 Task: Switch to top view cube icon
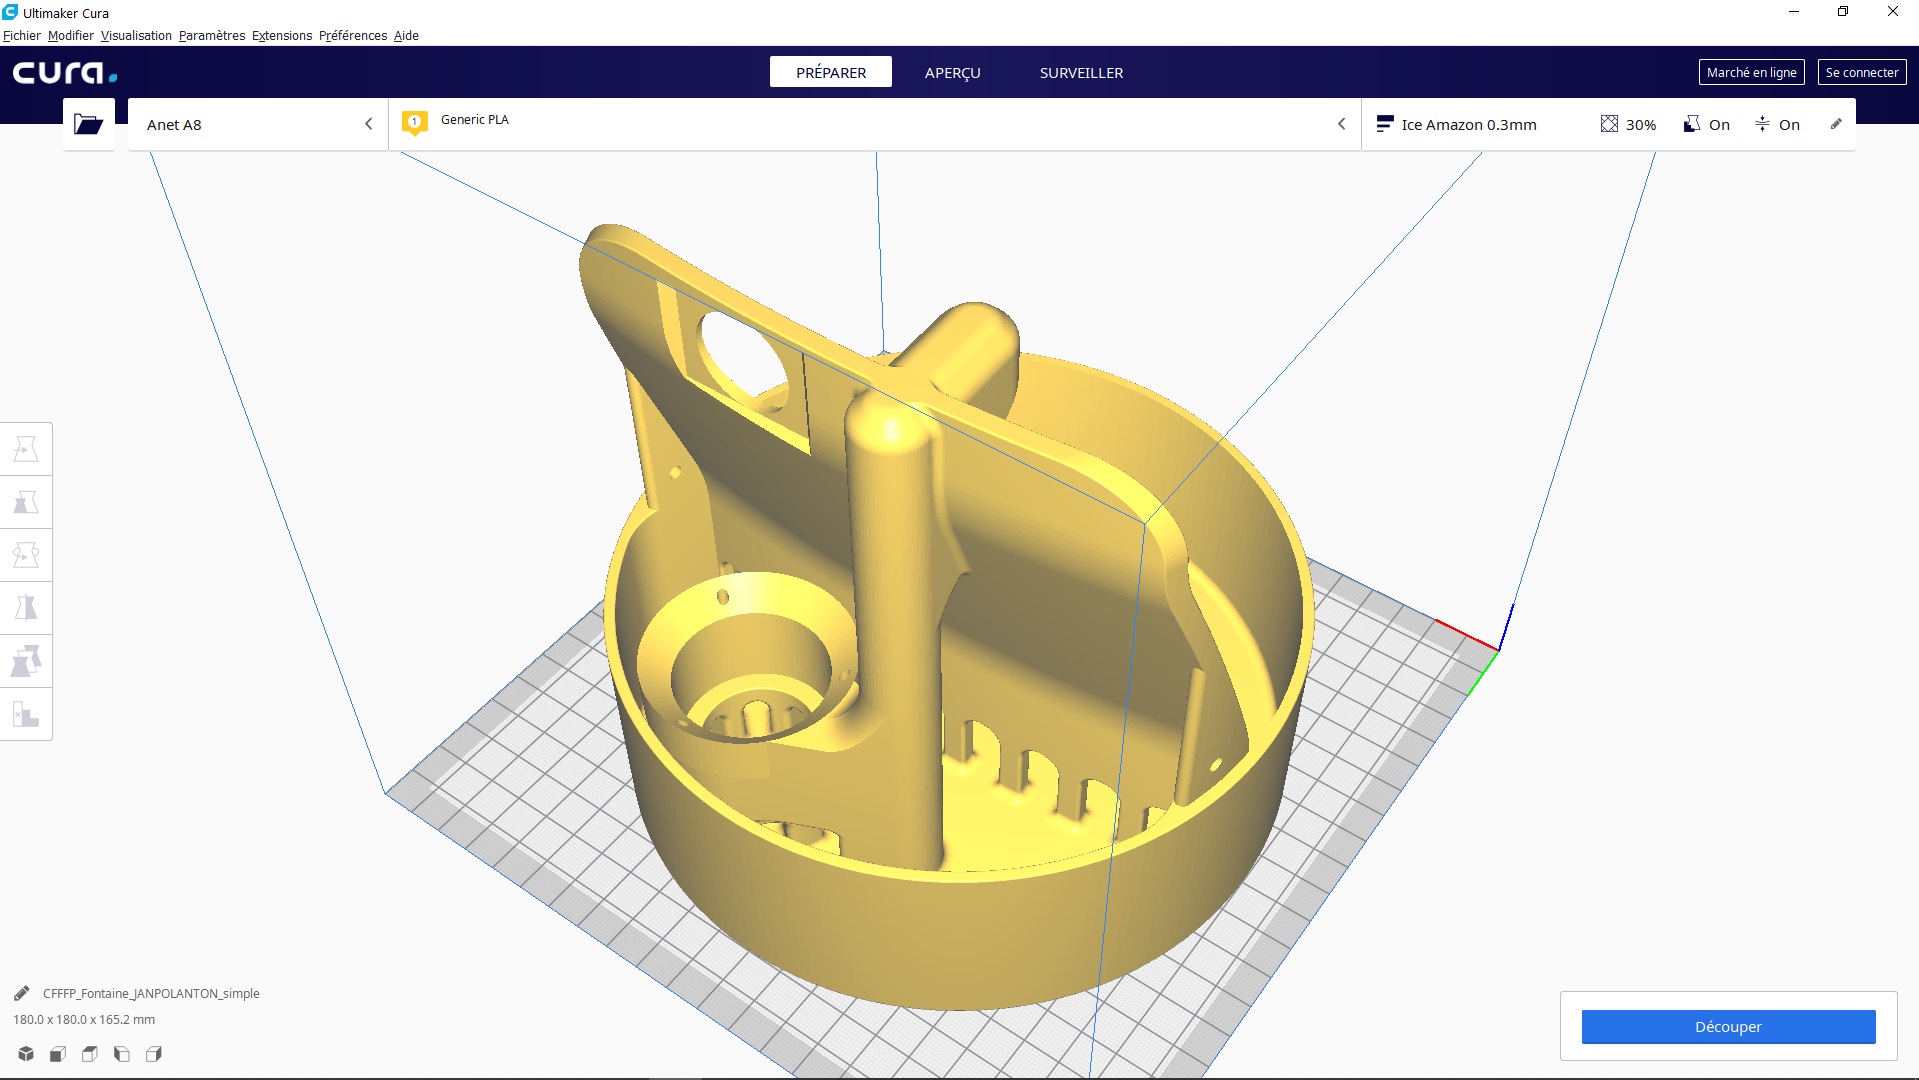point(90,1054)
